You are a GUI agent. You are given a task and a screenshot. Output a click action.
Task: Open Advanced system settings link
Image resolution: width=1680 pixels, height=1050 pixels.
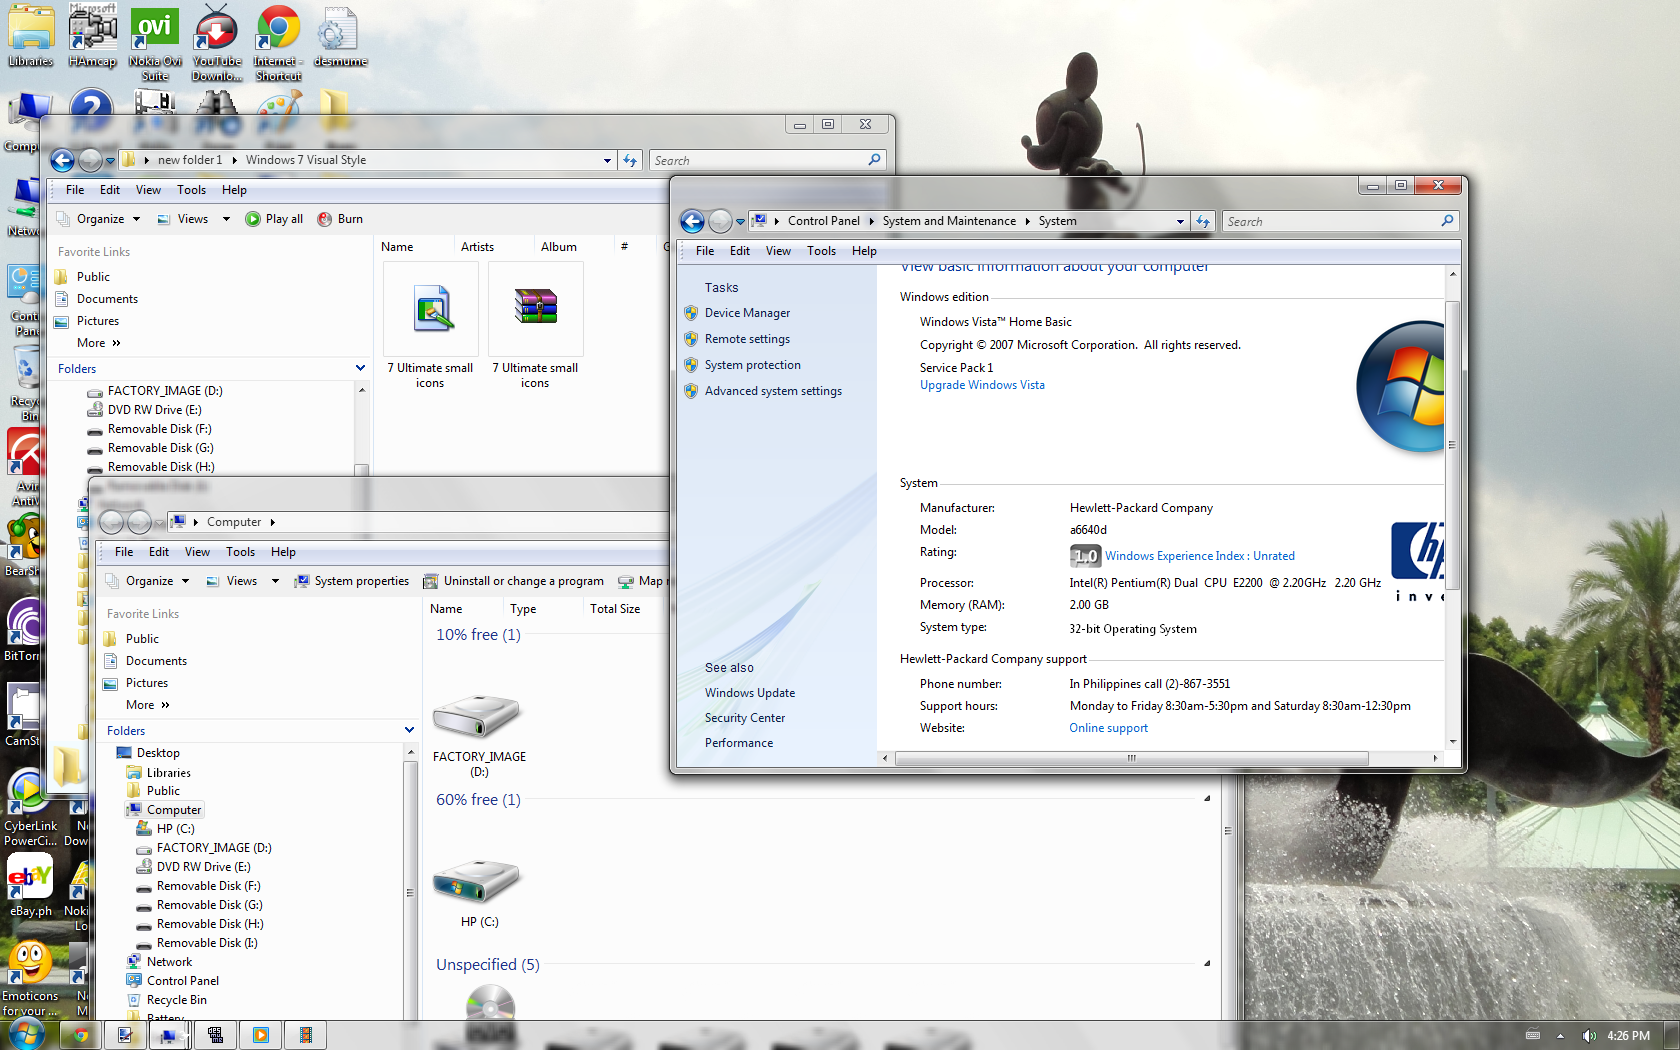[773, 391]
